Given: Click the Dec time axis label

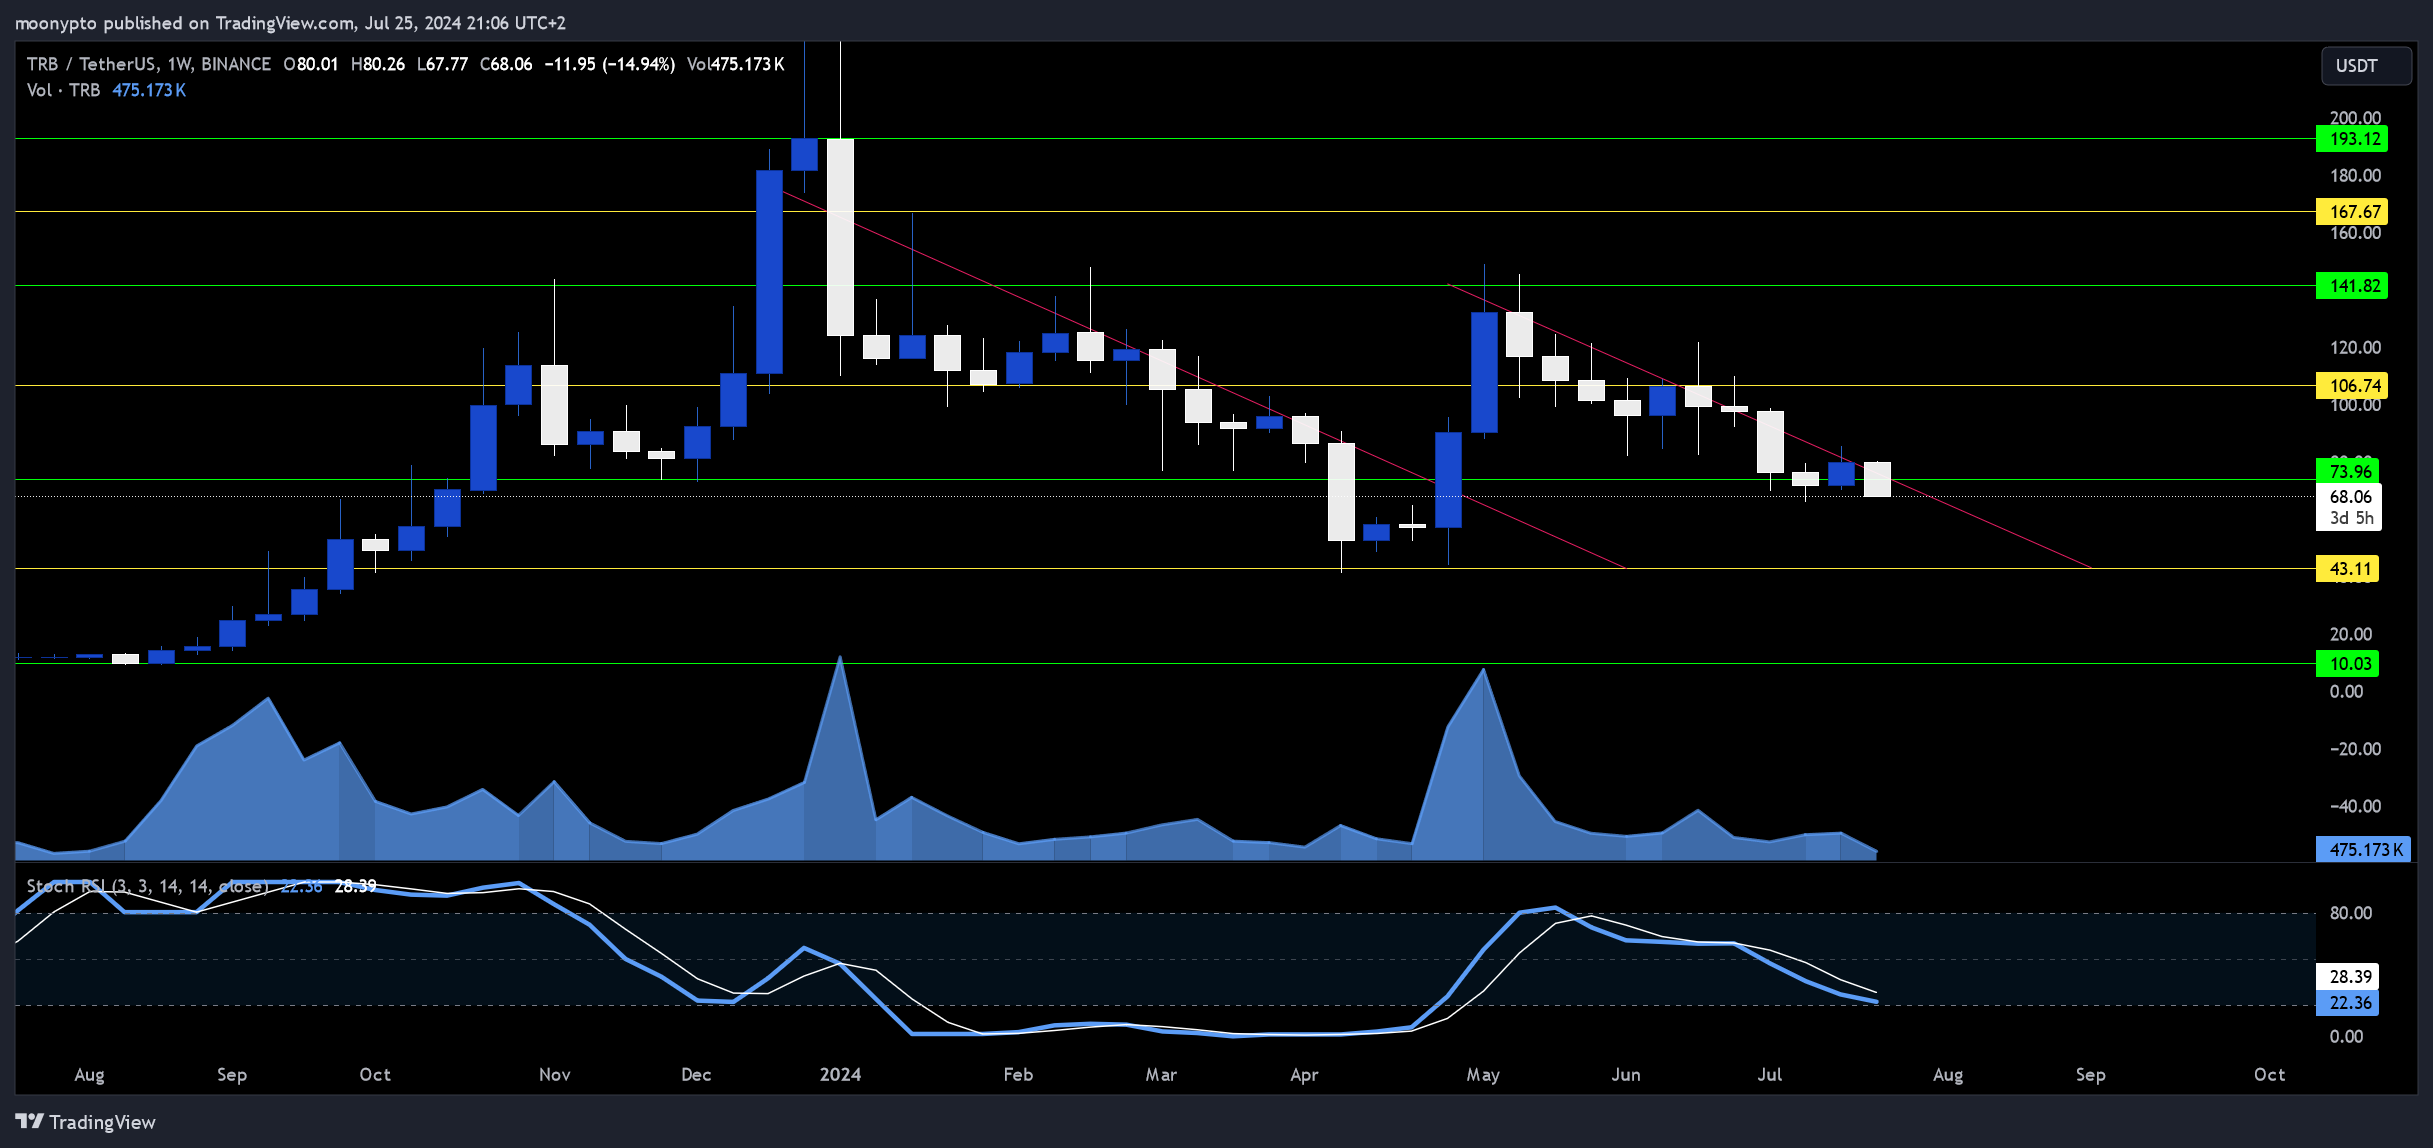Looking at the screenshot, I should point(696,1074).
